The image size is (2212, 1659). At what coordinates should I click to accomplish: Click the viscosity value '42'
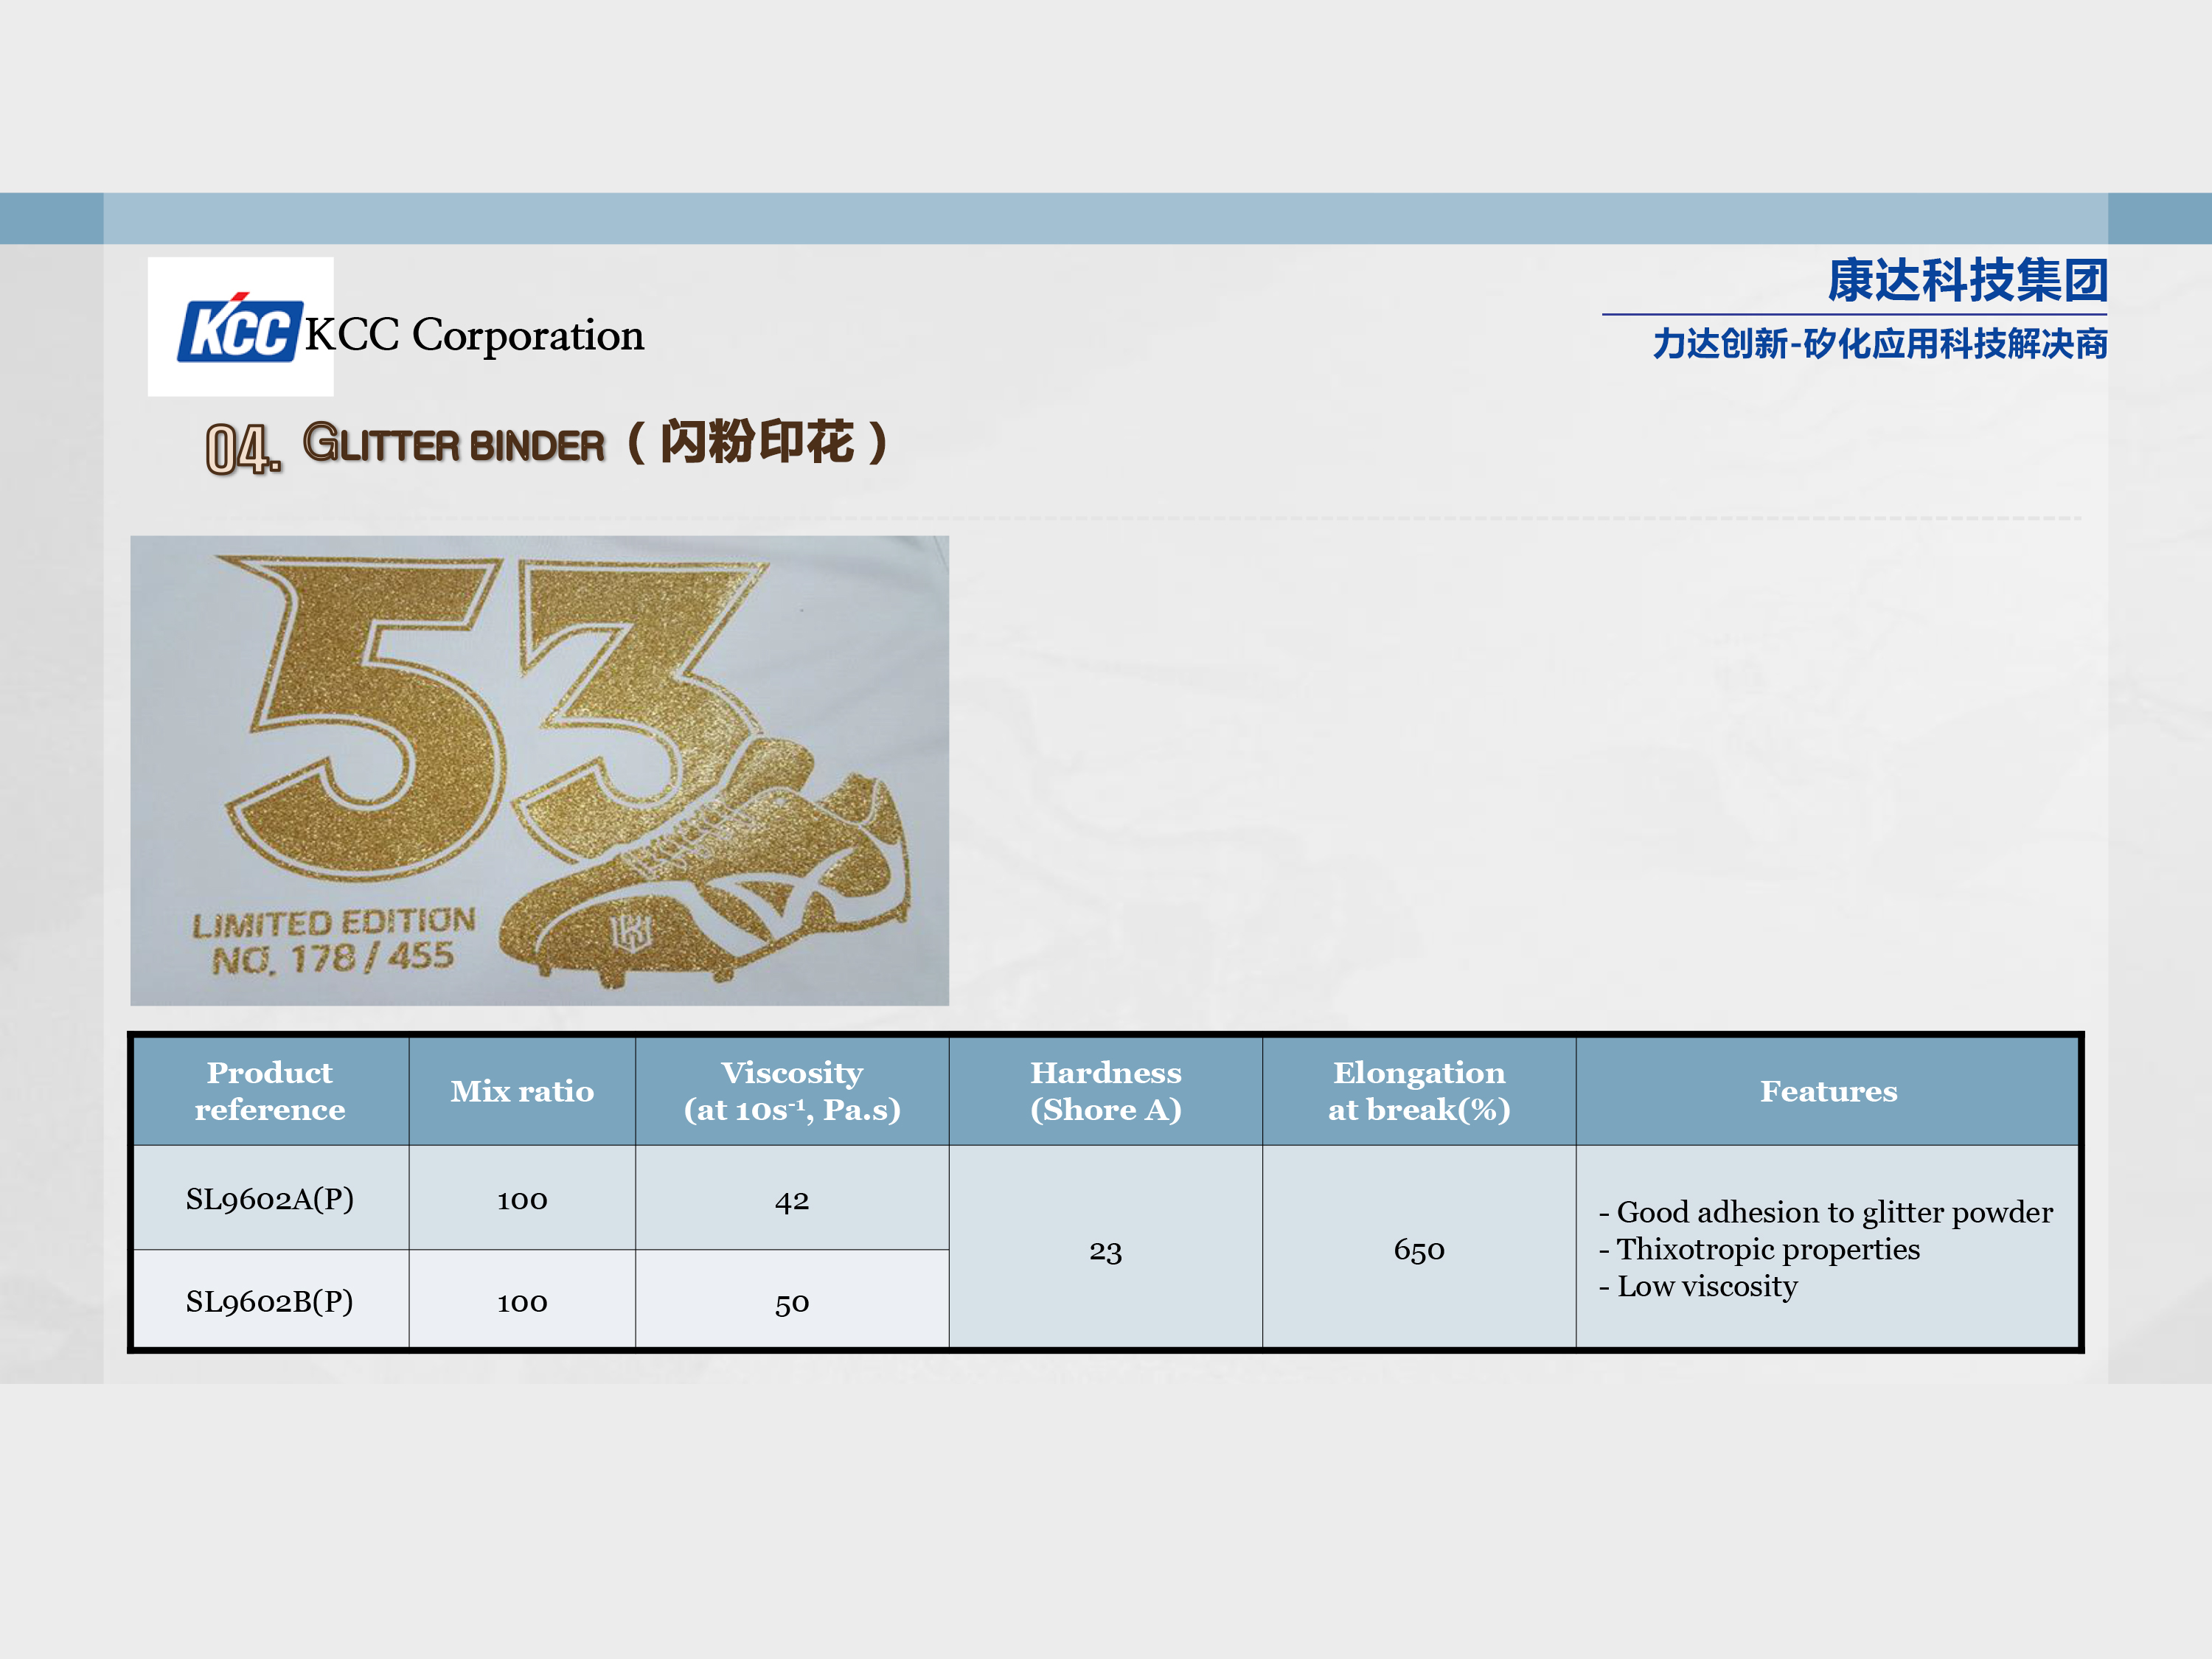point(792,1200)
